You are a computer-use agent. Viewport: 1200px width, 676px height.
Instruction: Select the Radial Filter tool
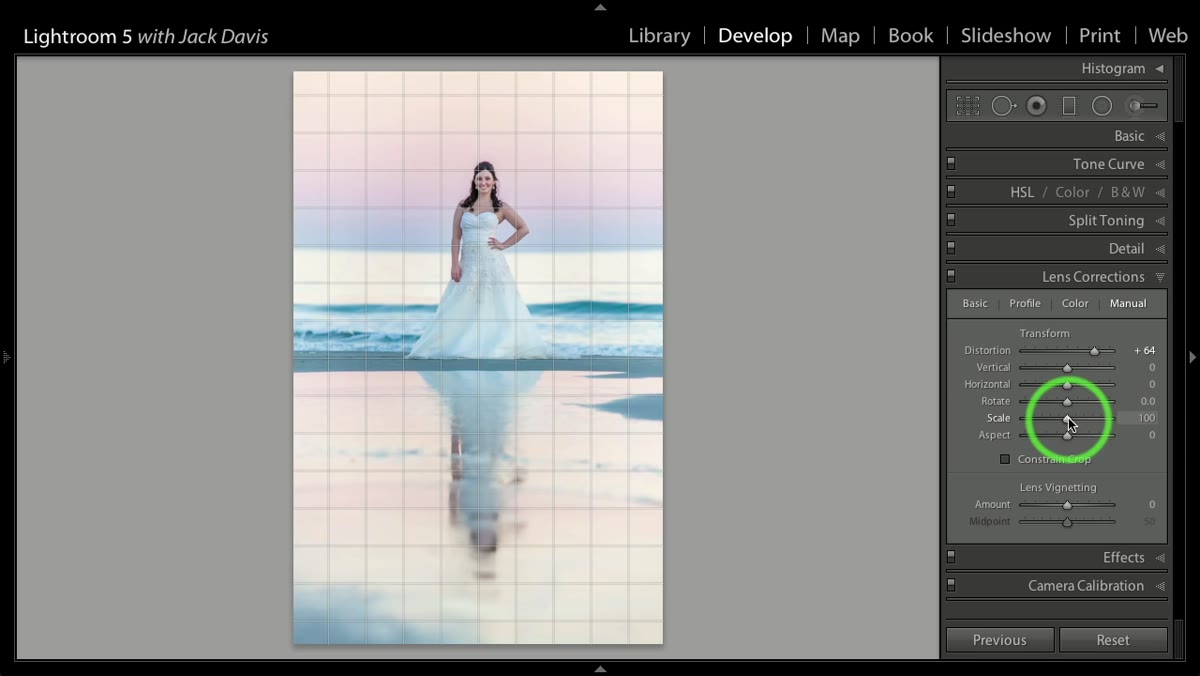(x=1102, y=105)
